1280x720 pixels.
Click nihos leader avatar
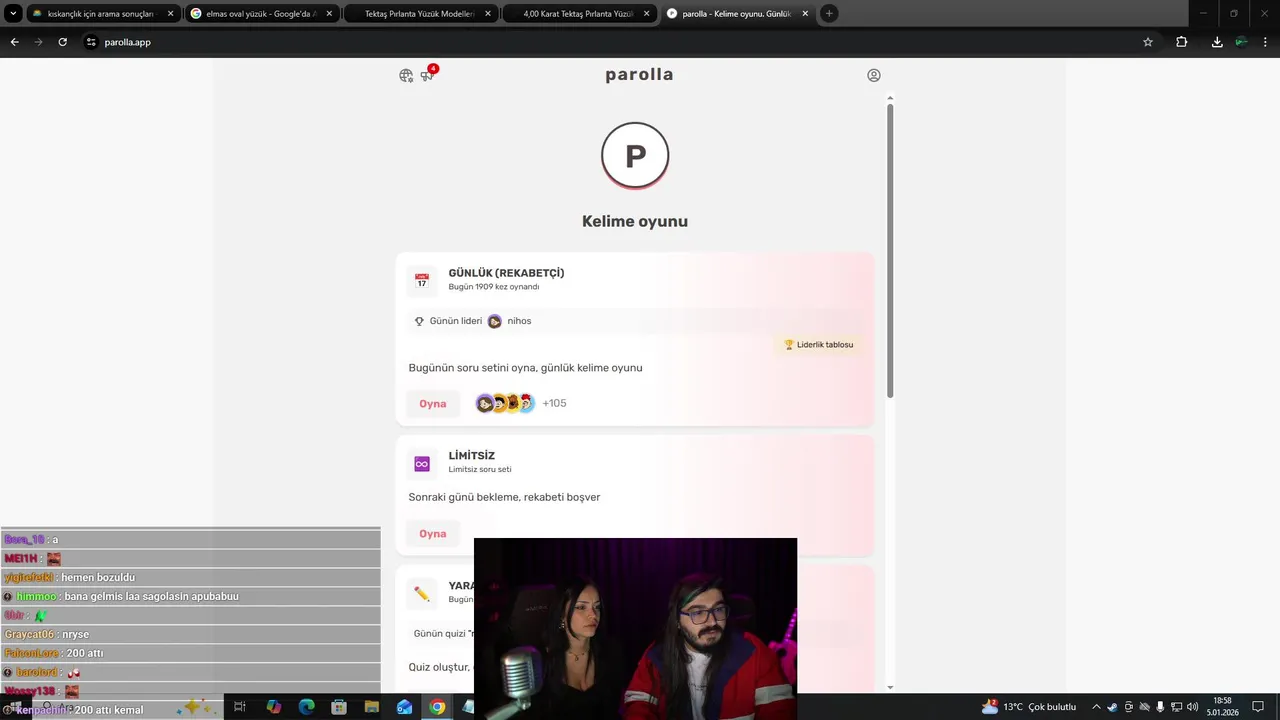[x=494, y=321]
